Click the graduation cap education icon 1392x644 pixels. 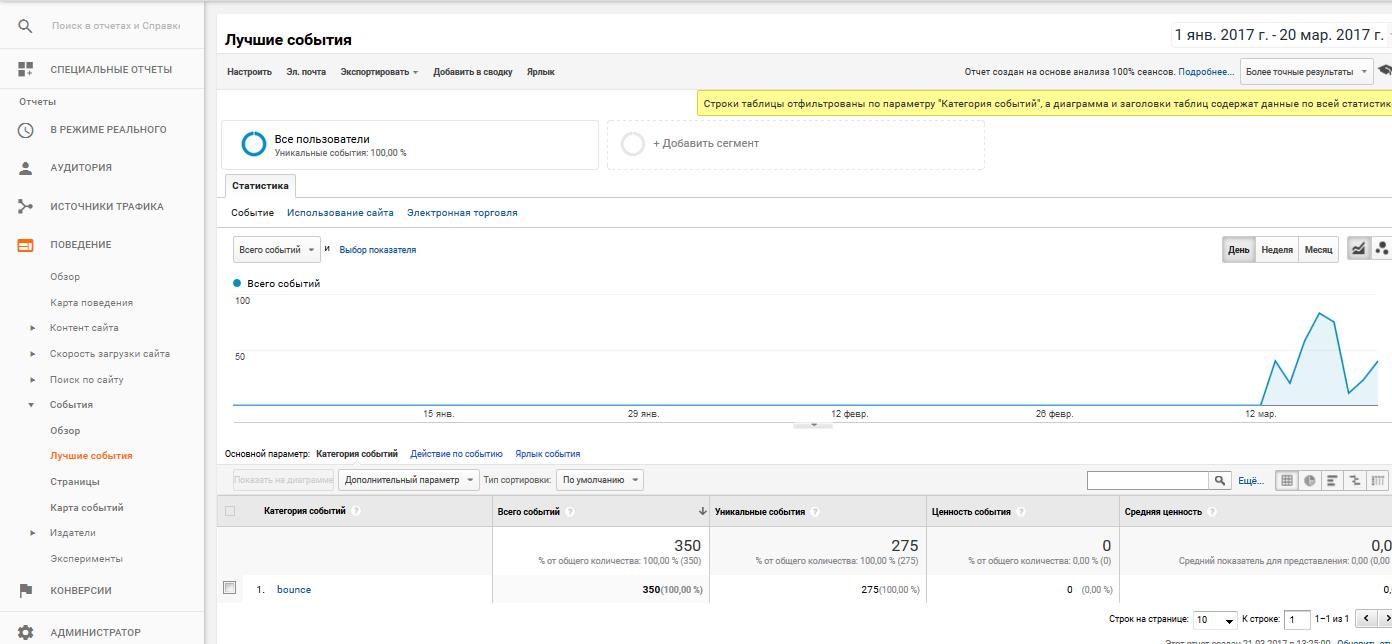tap(1385, 71)
